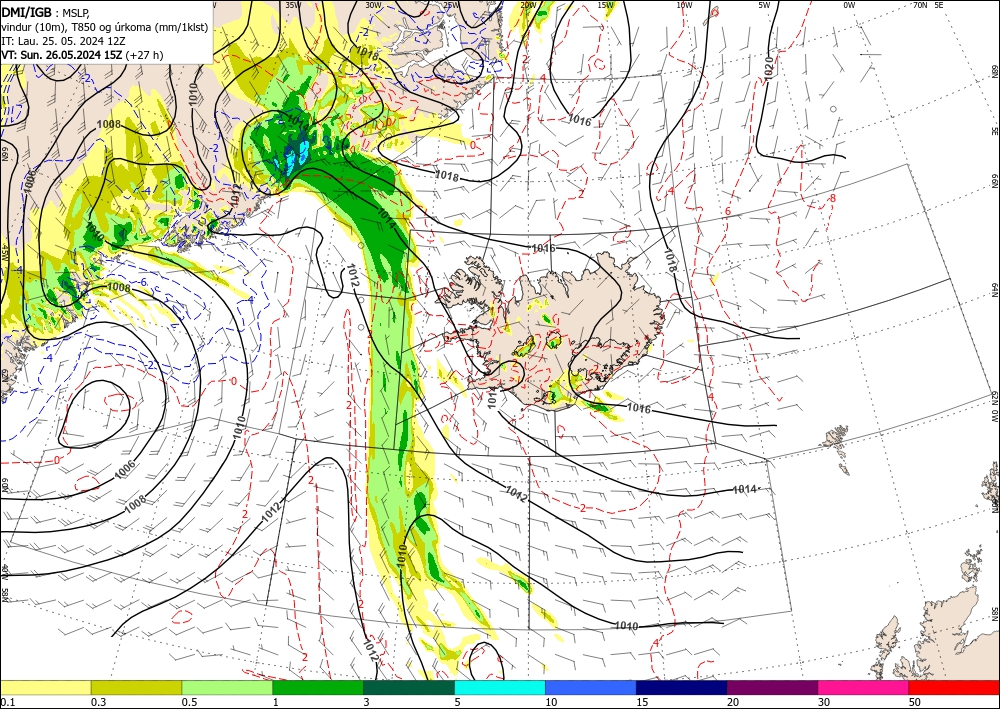Click the dark green 3–5 legend swatch
The height and width of the screenshot is (709, 1000).
point(409,687)
